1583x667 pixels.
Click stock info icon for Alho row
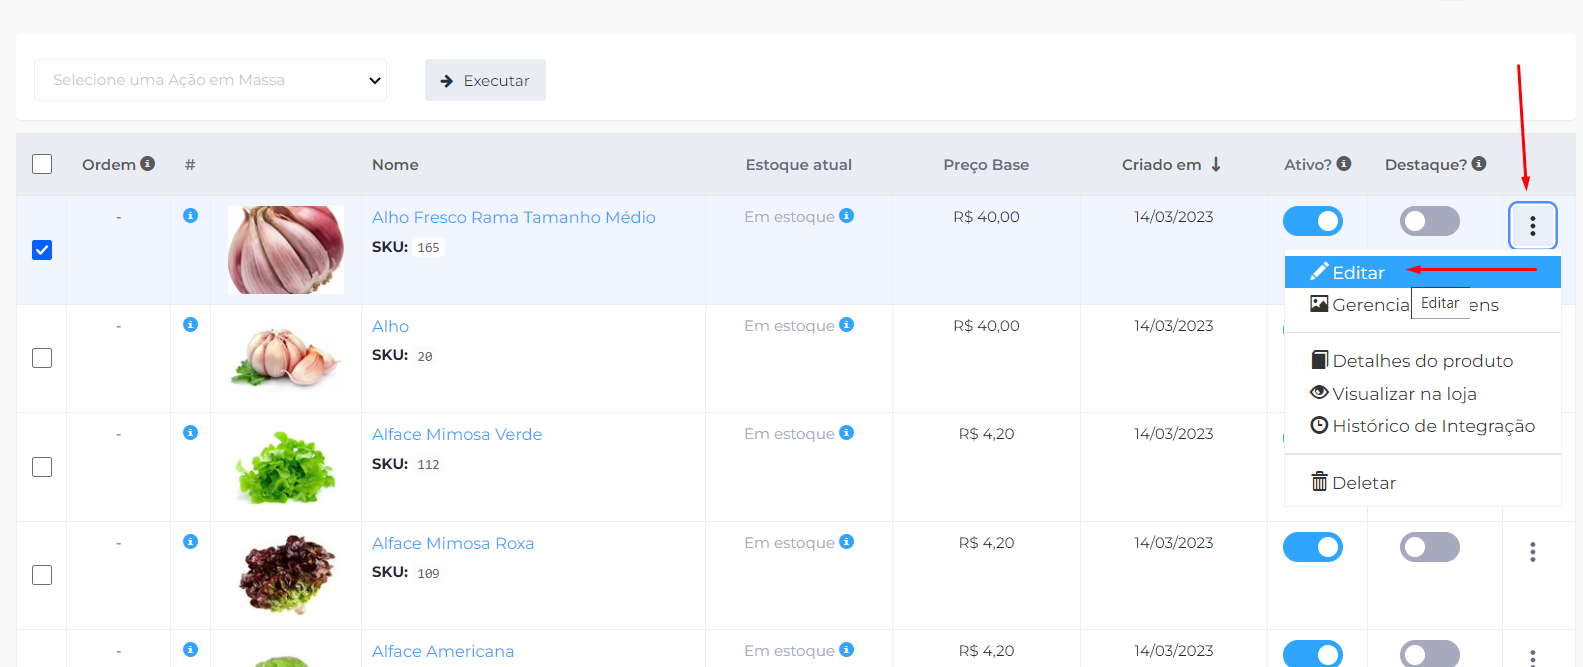click(x=846, y=325)
